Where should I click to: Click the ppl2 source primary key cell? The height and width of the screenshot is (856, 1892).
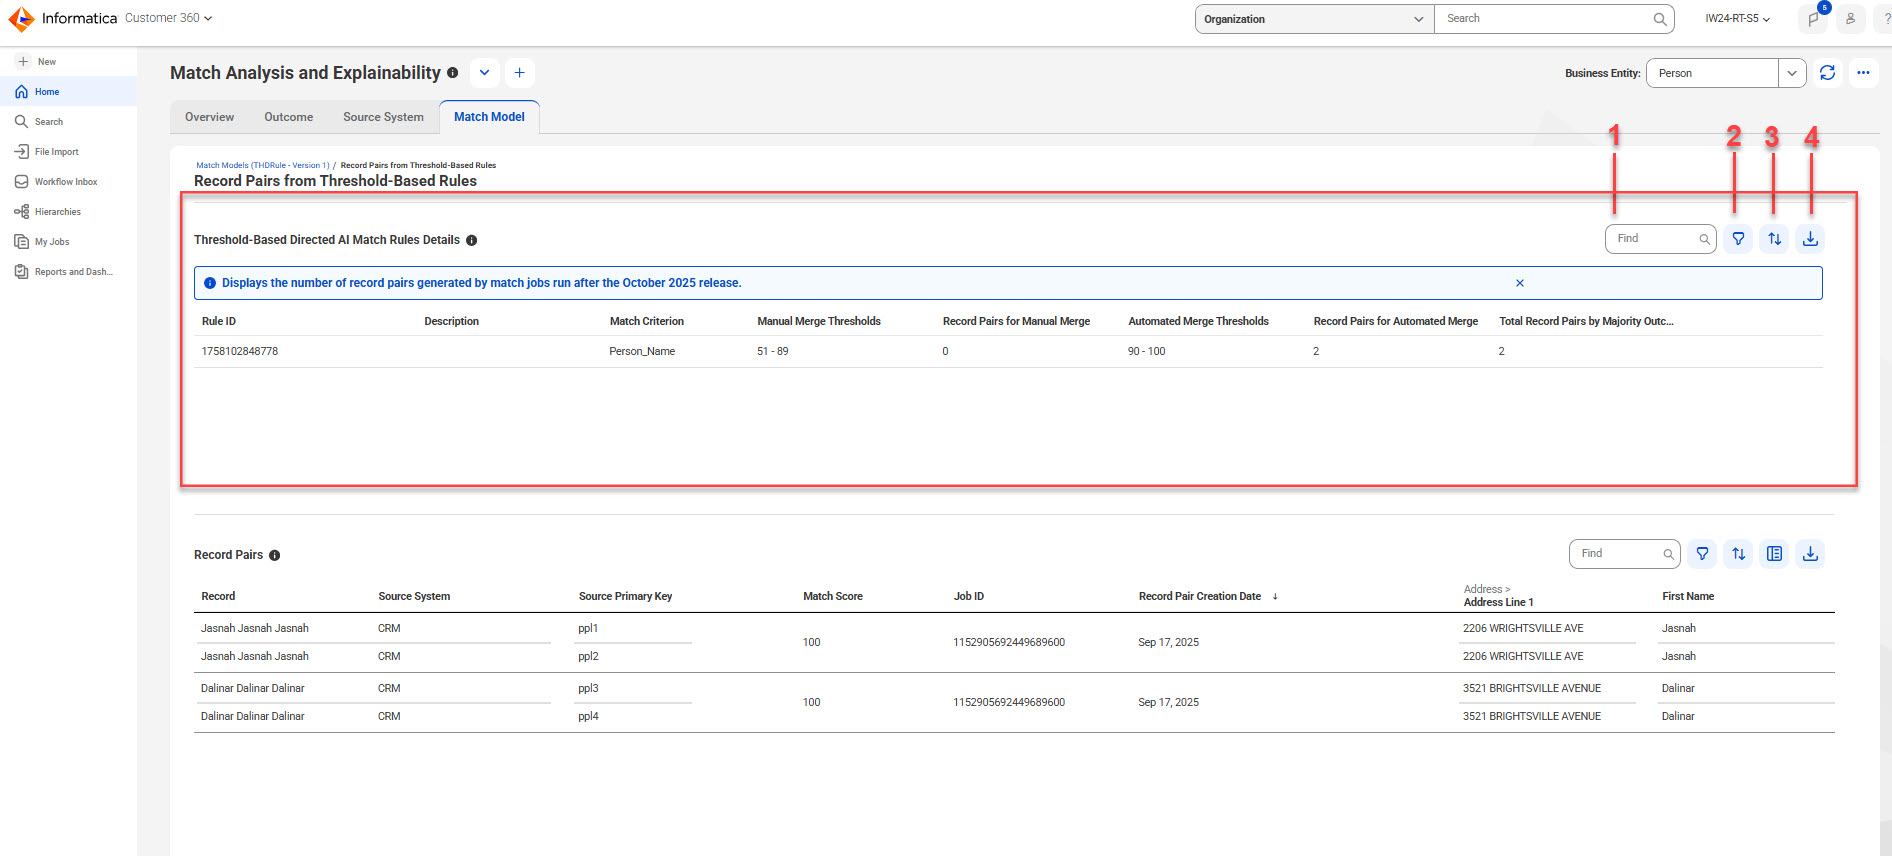(588, 656)
